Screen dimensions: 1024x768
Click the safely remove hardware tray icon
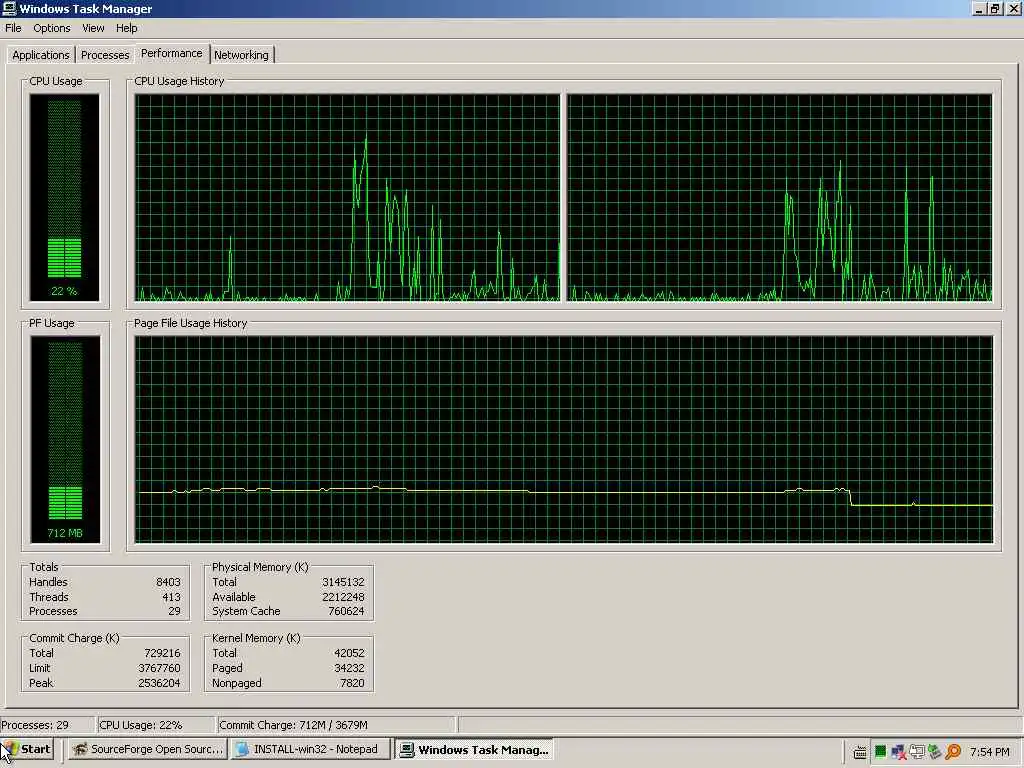pyautogui.click(x=934, y=752)
